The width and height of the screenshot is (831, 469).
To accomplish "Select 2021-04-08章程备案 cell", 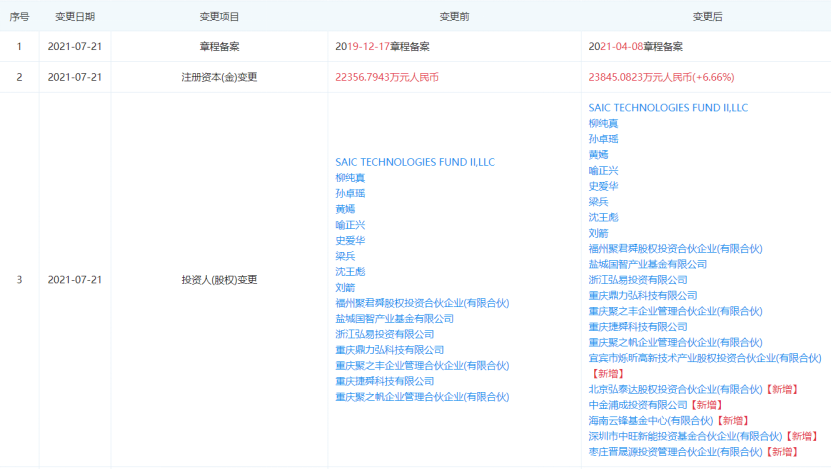I will [x=635, y=47].
